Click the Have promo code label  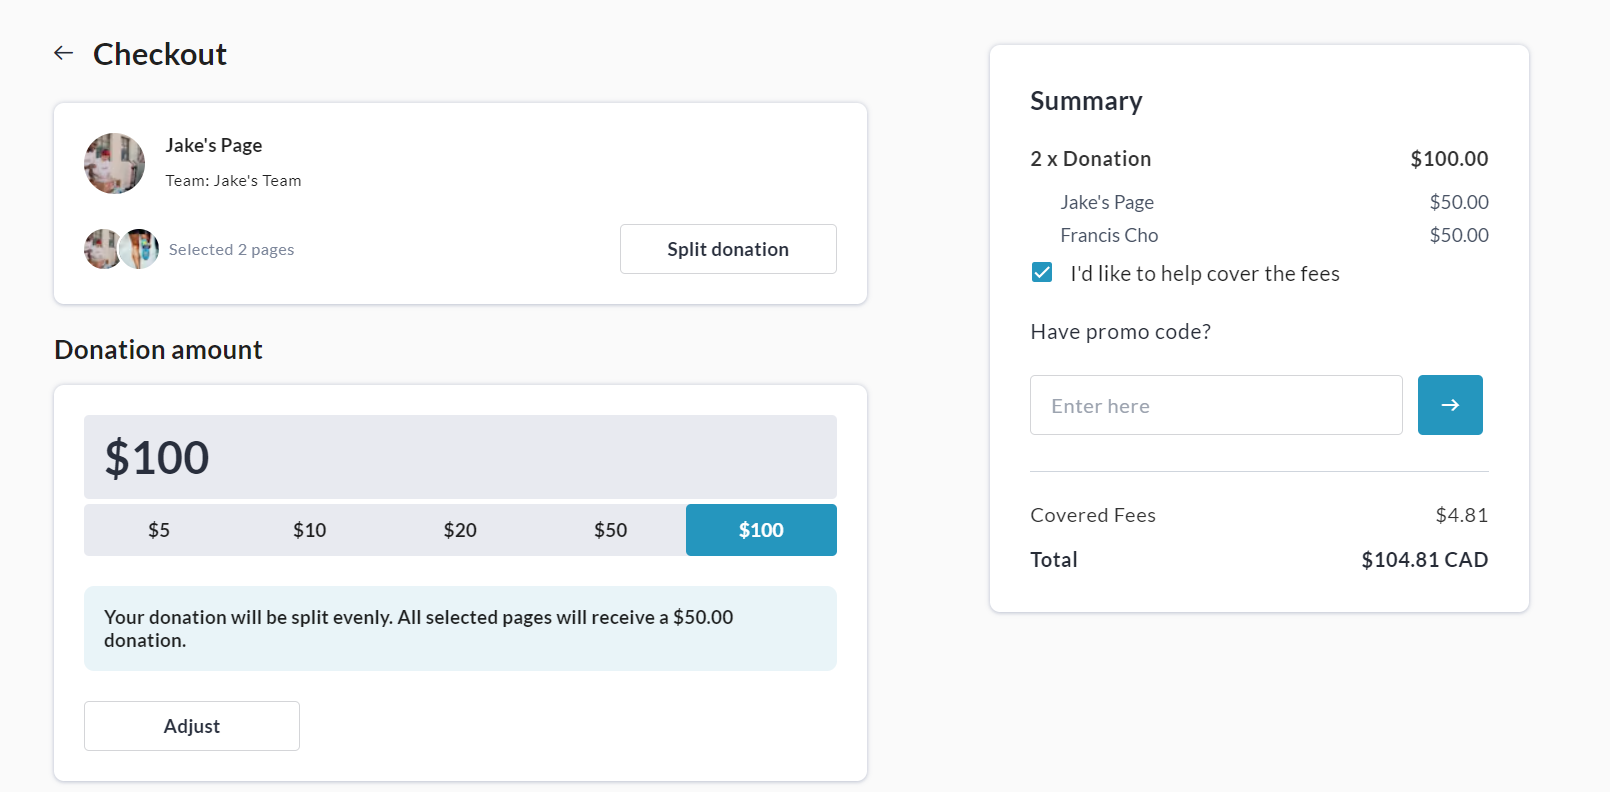(x=1120, y=332)
